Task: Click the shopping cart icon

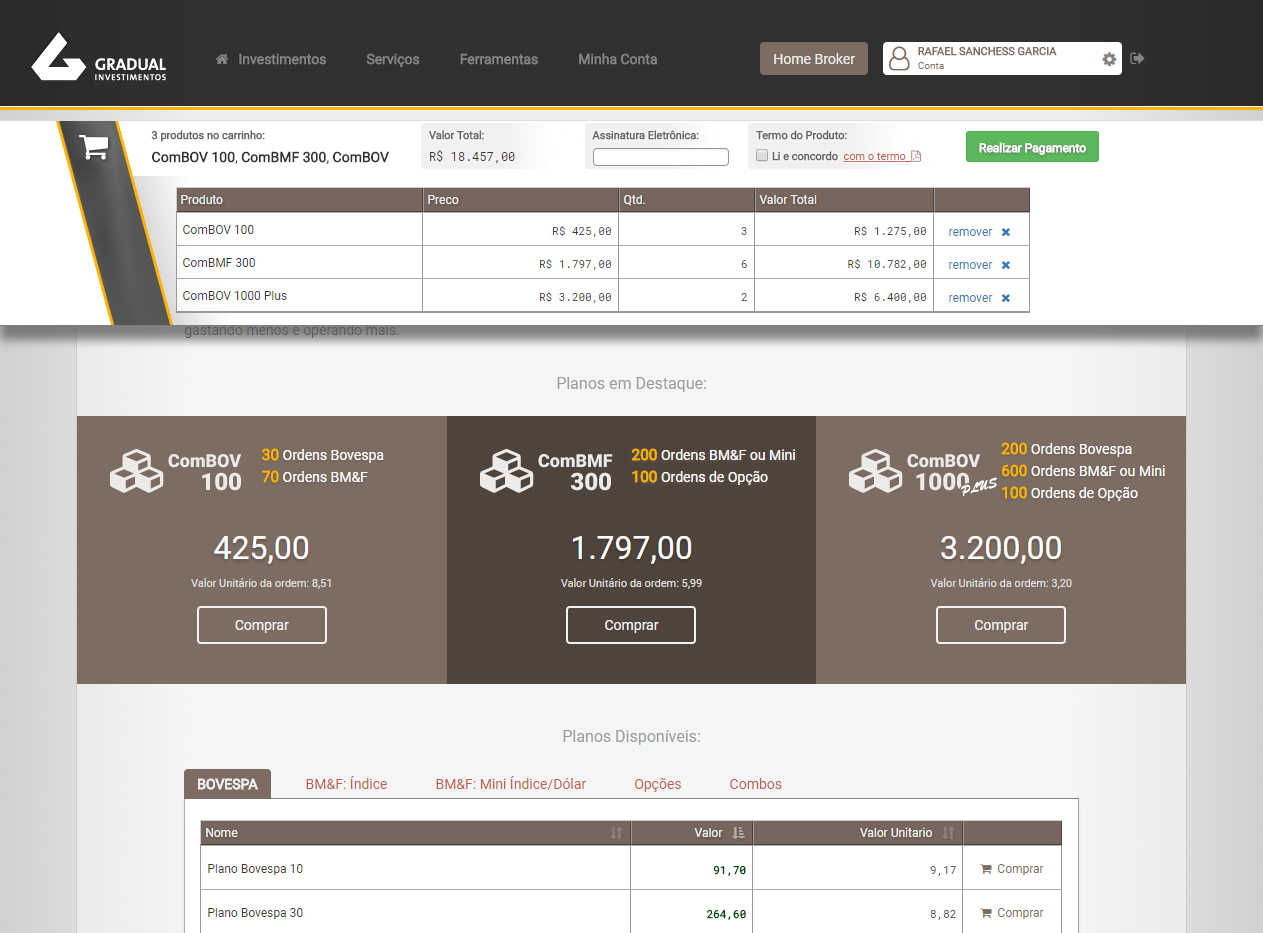Action: 95,148
